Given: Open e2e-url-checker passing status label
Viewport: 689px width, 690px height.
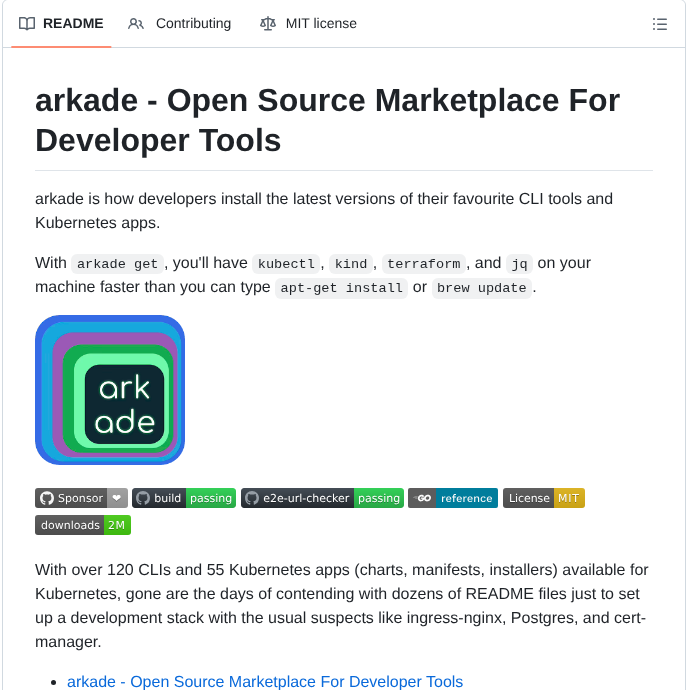Looking at the screenshot, I should pyautogui.click(x=379, y=498).
